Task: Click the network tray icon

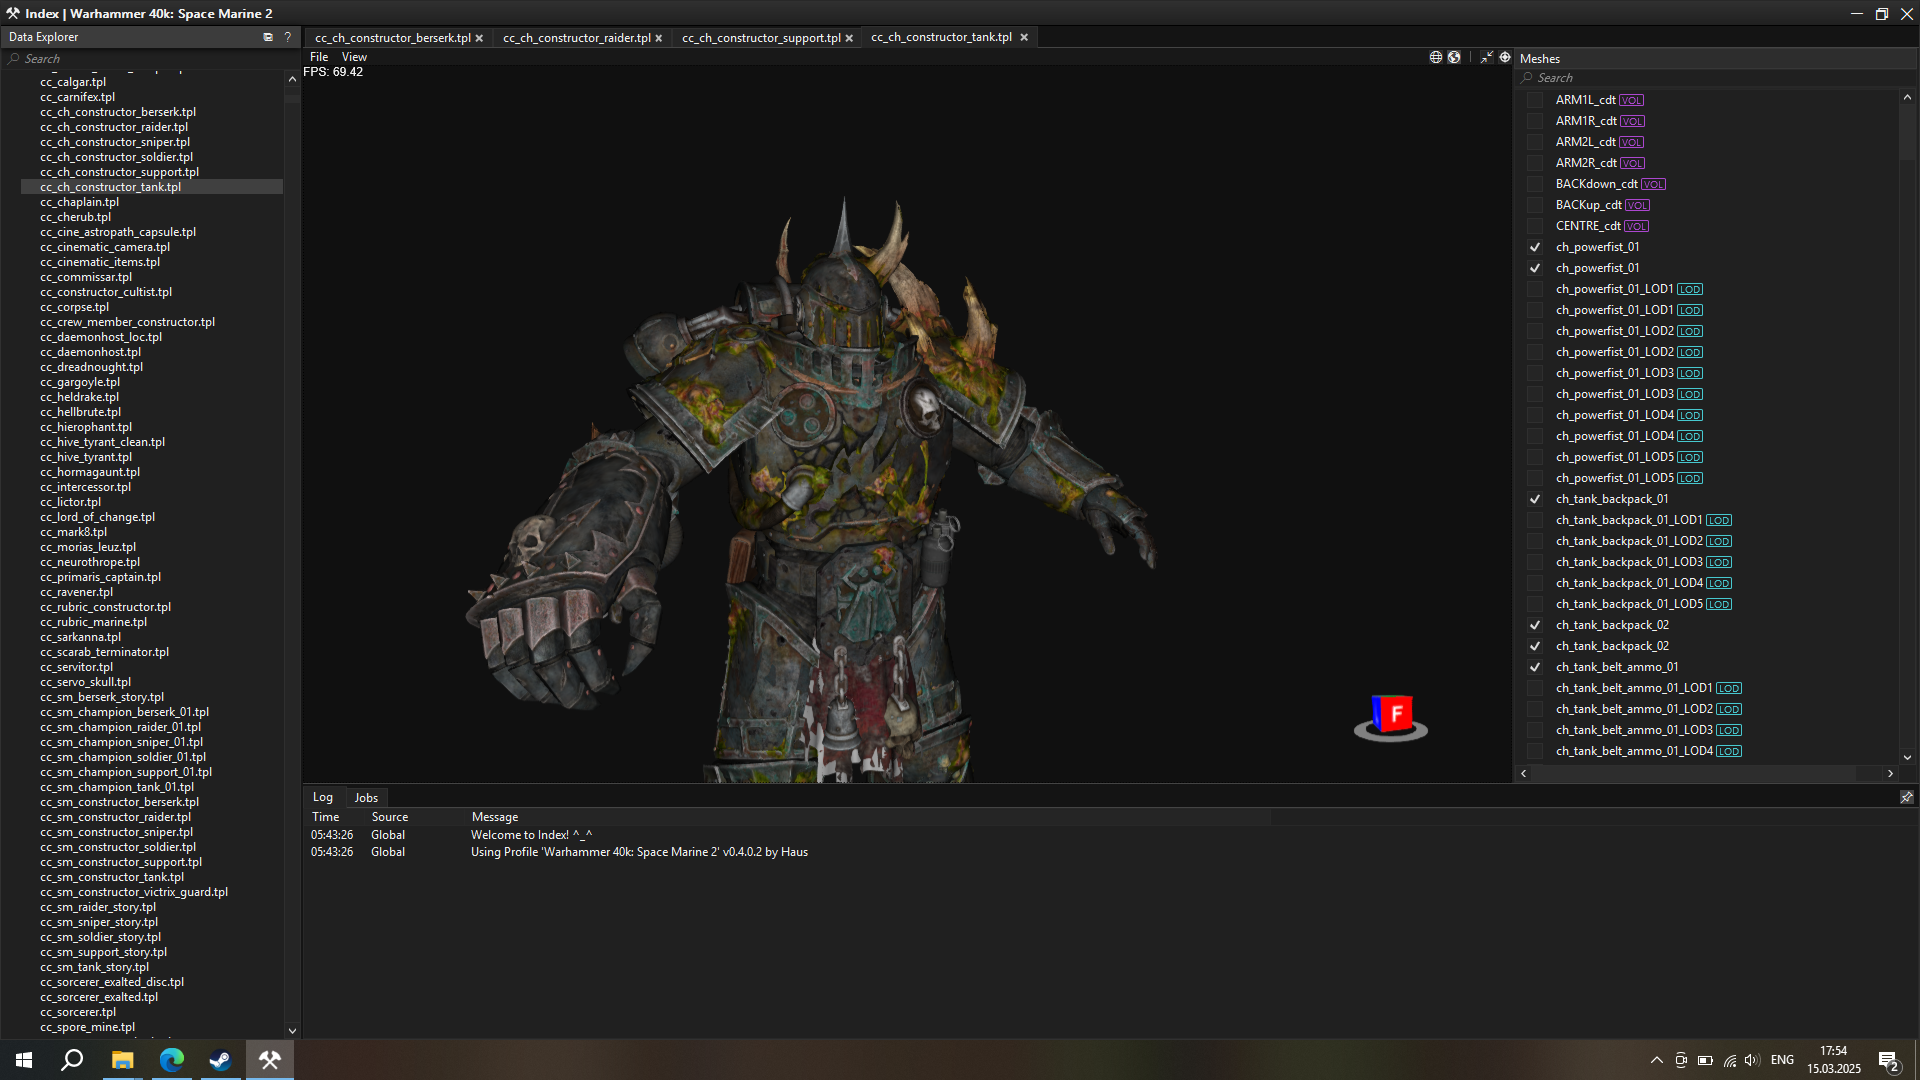Action: tap(1729, 1060)
